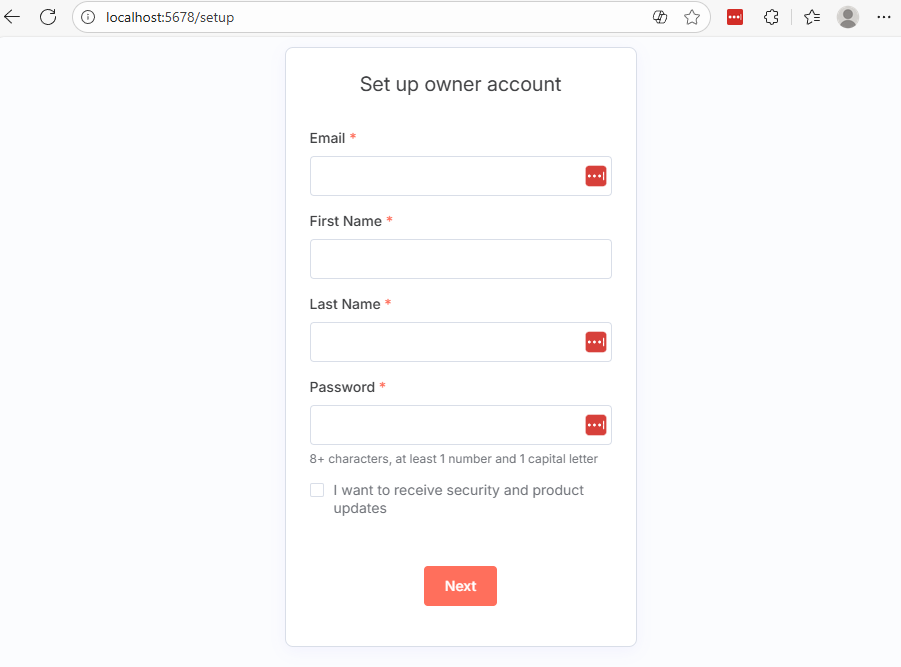The height and width of the screenshot is (667, 901).
Task: Refresh the current page
Action: 47,17
